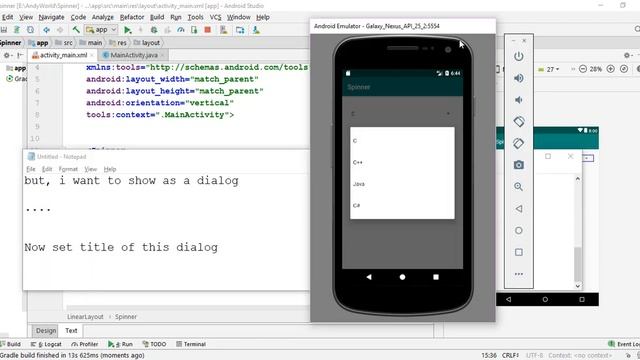This screenshot has width=640, height=360.
Task: Click the CRLF line separator in status bar
Action: tap(510, 356)
